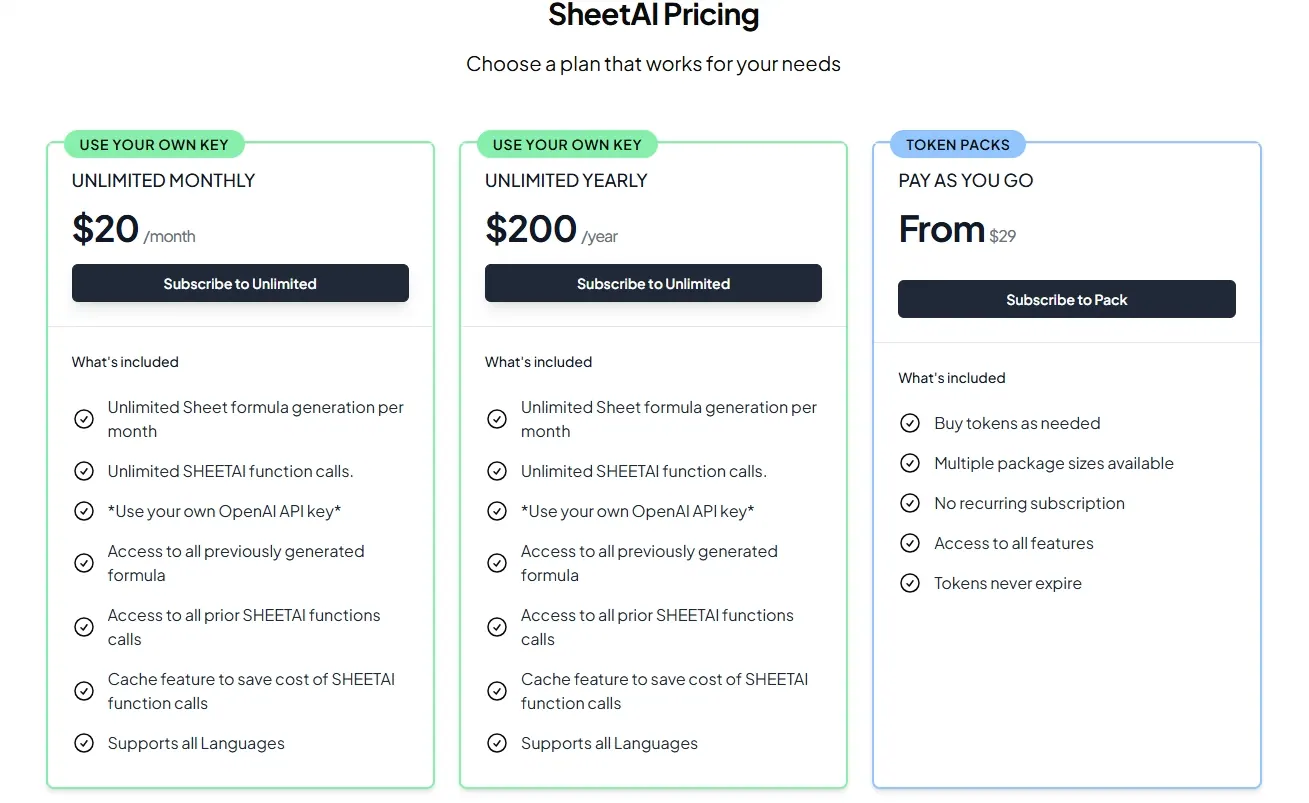The width and height of the screenshot is (1309, 803).
Task: Subscribe to Unlimited on the $200 yearly plan
Action: pyautogui.click(x=653, y=283)
